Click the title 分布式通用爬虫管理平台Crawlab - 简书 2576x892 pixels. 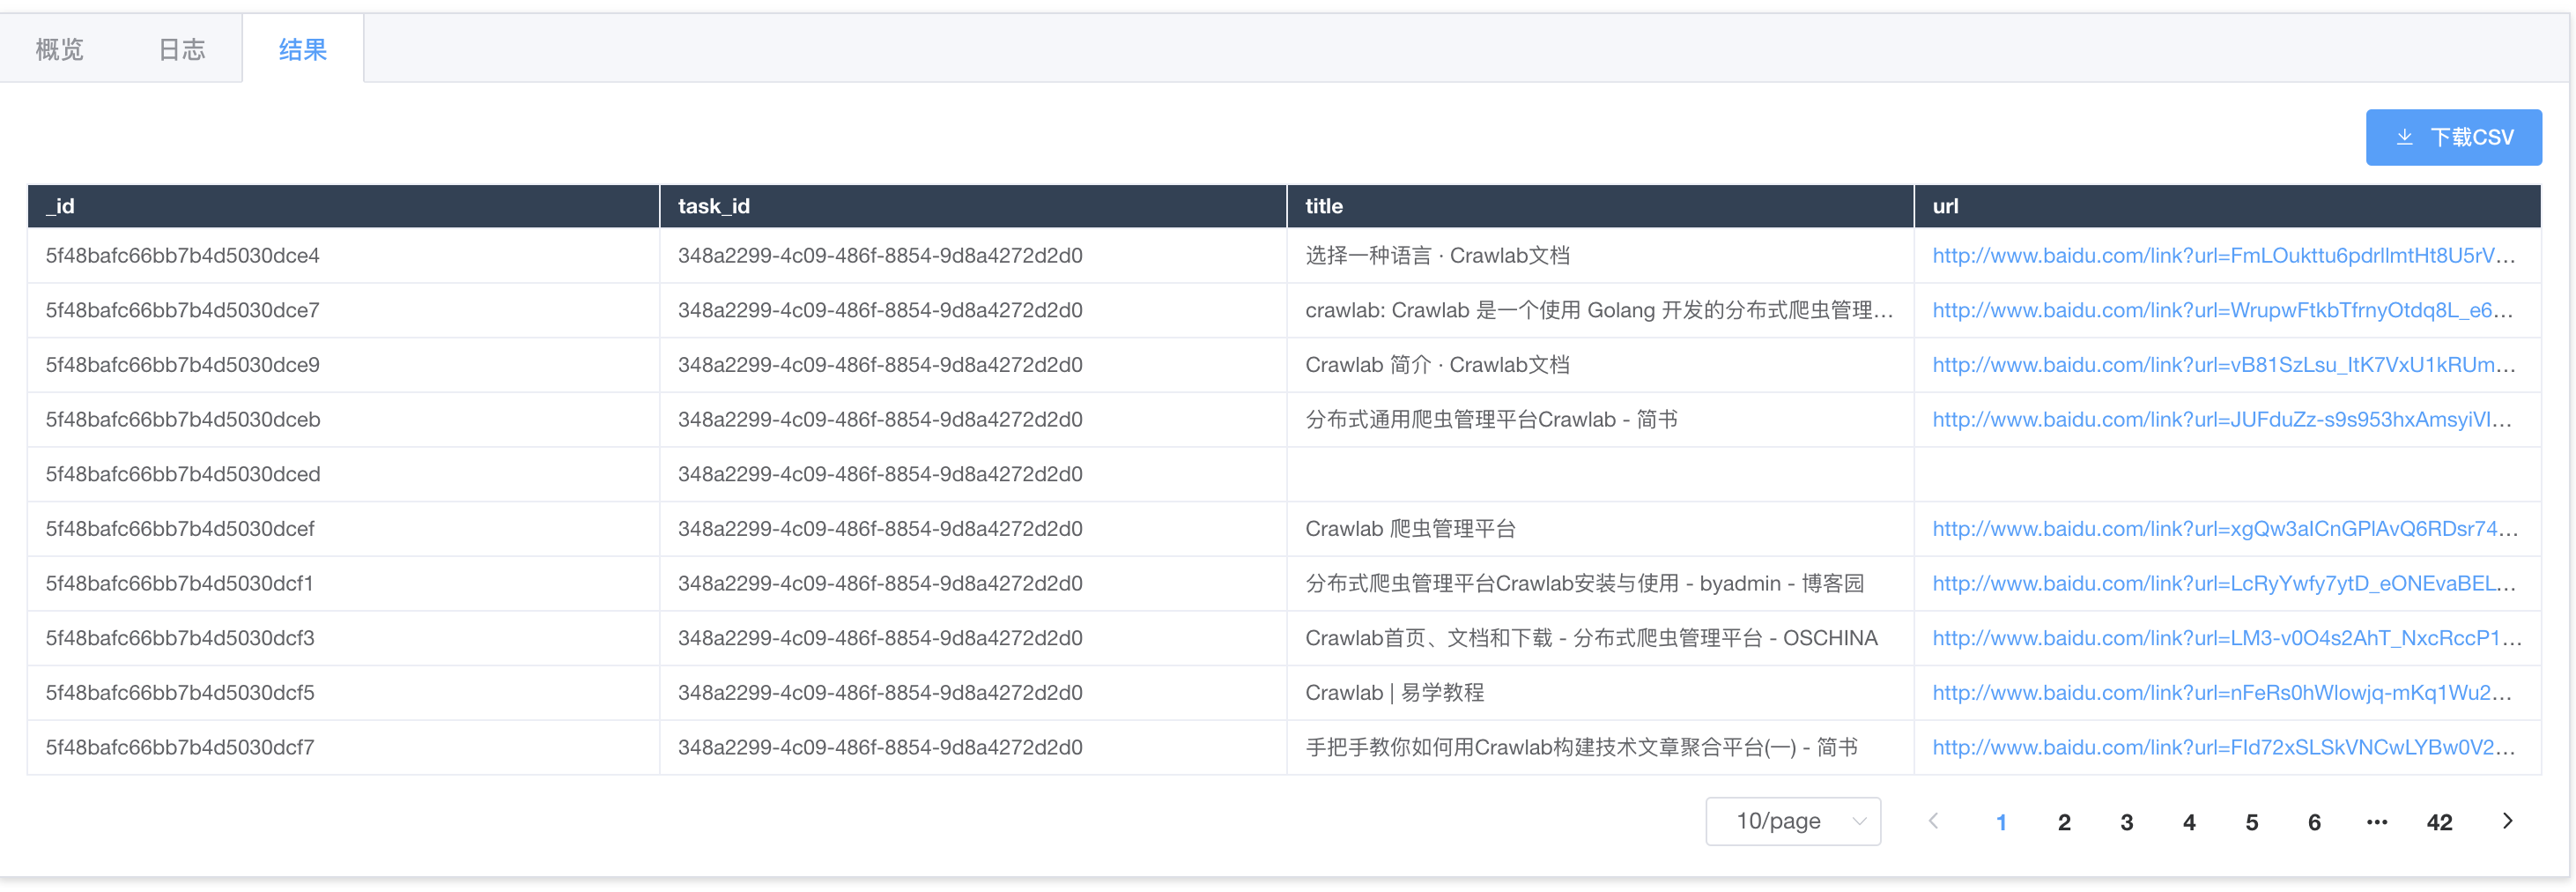pyautogui.click(x=1491, y=419)
